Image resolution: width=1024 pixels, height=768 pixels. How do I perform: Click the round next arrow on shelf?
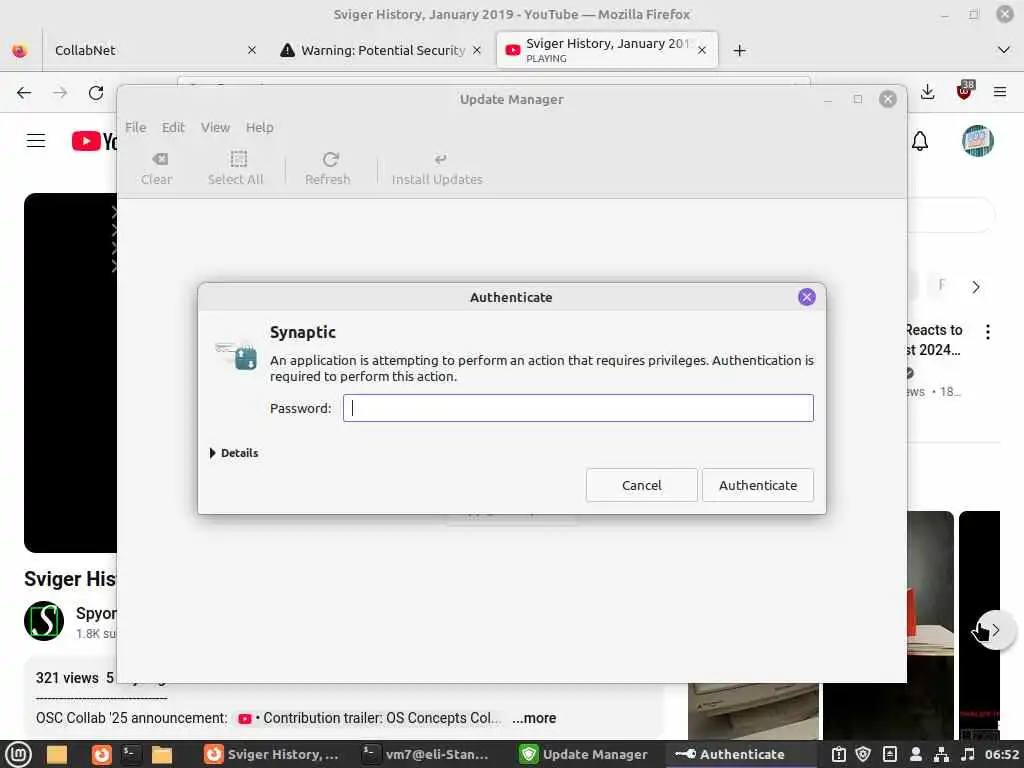click(995, 630)
